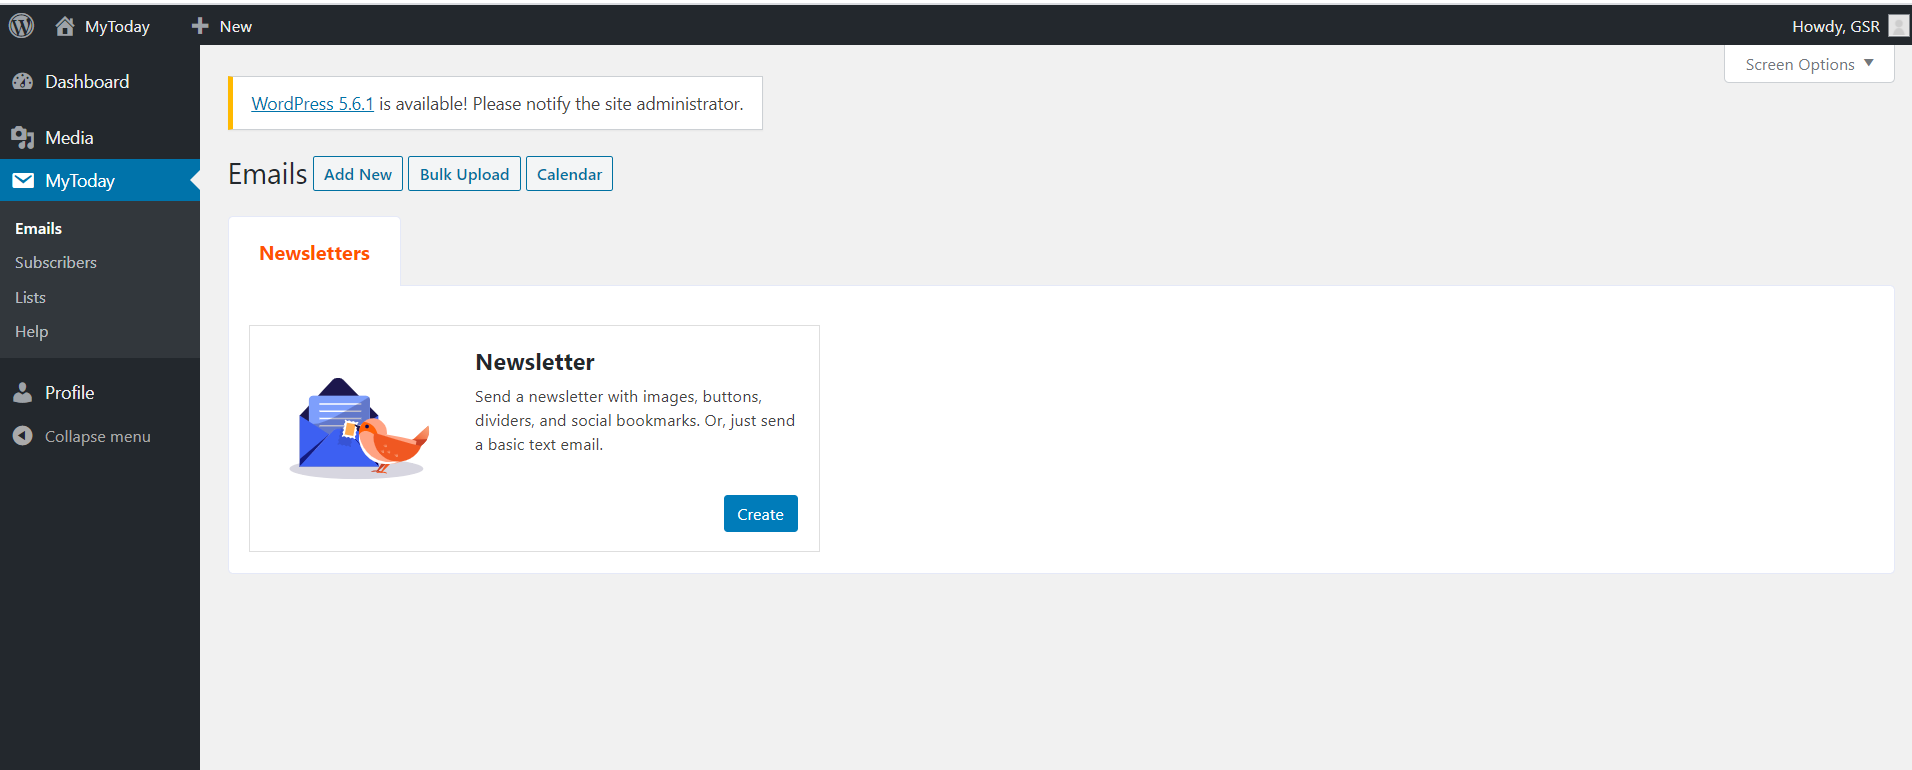The height and width of the screenshot is (770, 1912).
Task: Go to the Lists submenu item
Action: click(x=30, y=298)
